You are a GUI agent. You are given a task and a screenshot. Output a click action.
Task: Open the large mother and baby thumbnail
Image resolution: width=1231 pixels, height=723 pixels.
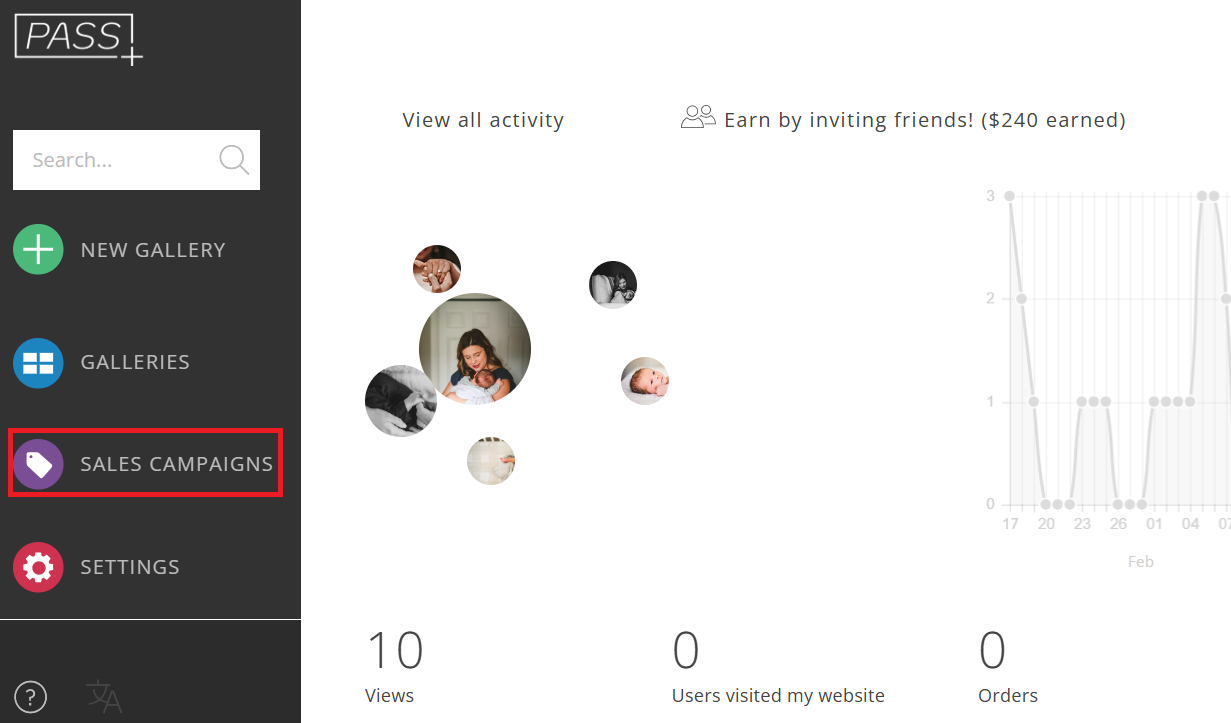pyautogui.click(x=475, y=349)
